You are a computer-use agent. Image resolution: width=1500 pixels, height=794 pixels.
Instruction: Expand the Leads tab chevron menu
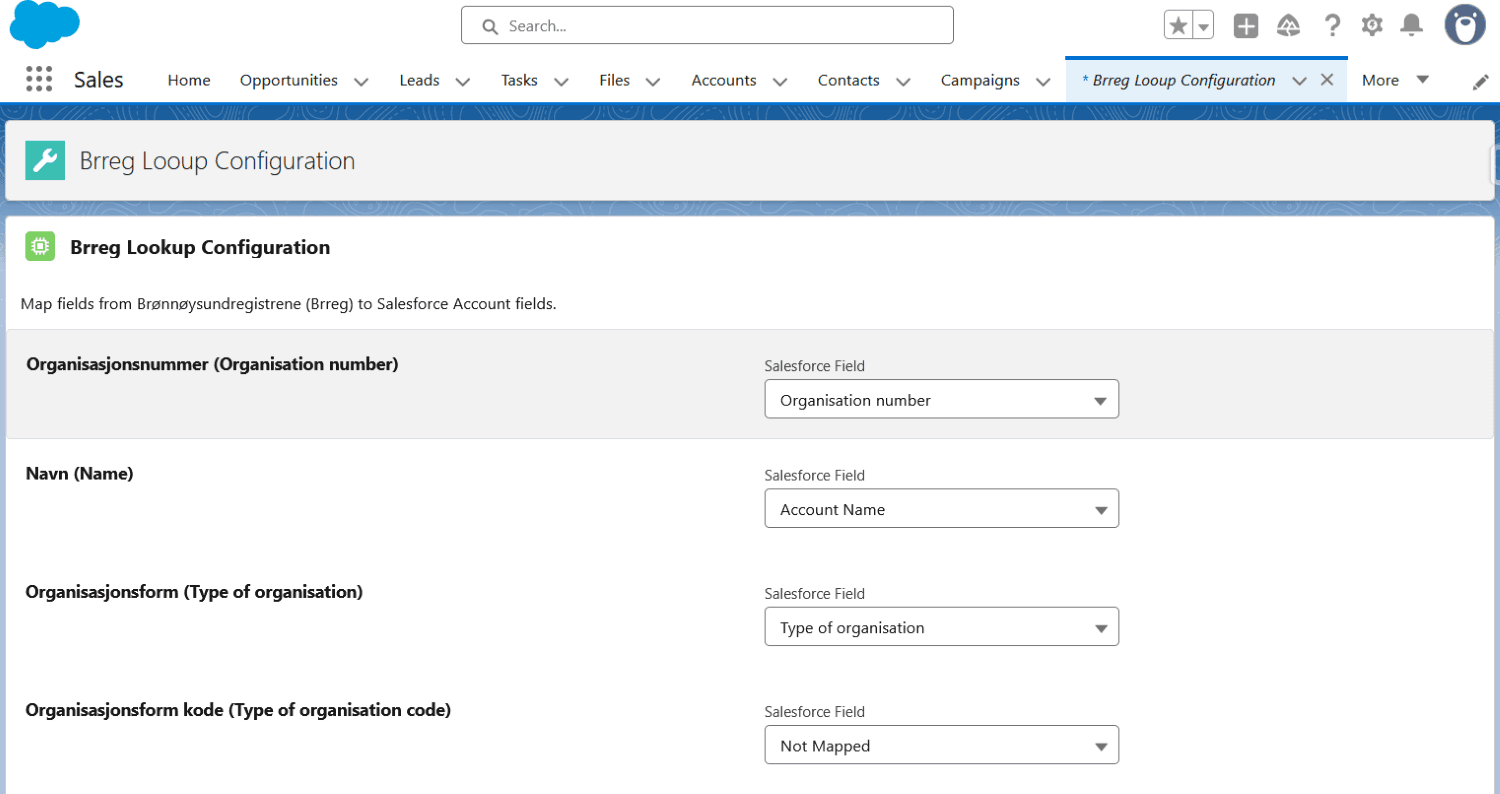[x=462, y=82]
